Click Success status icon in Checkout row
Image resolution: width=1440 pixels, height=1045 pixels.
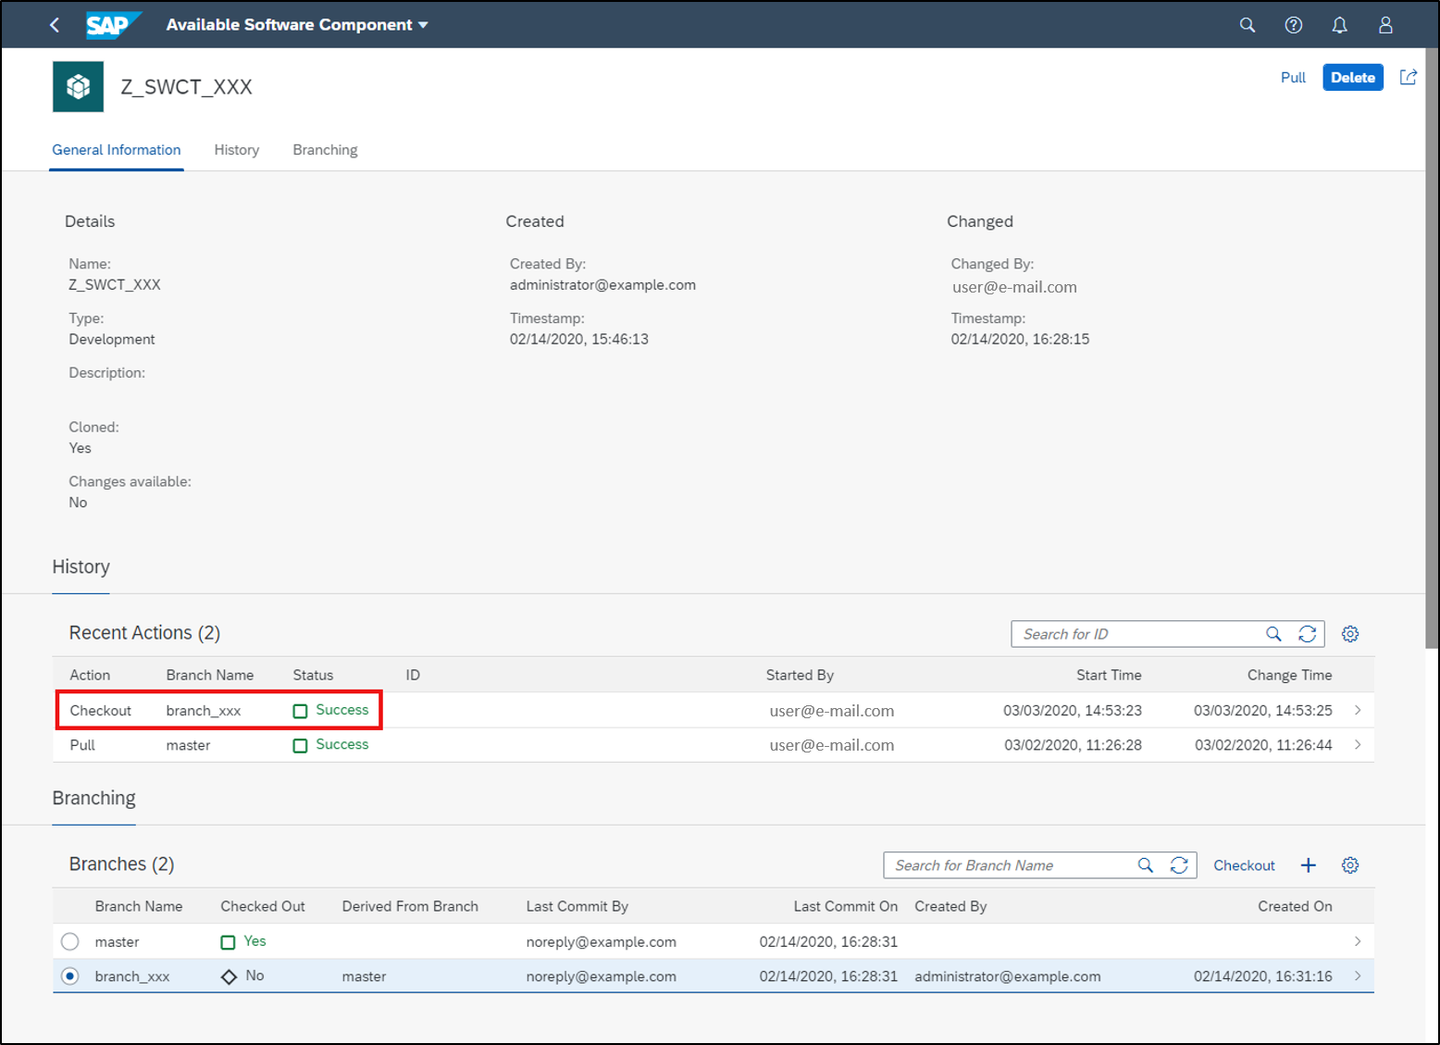pyautogui.click(x=300, y=711)
